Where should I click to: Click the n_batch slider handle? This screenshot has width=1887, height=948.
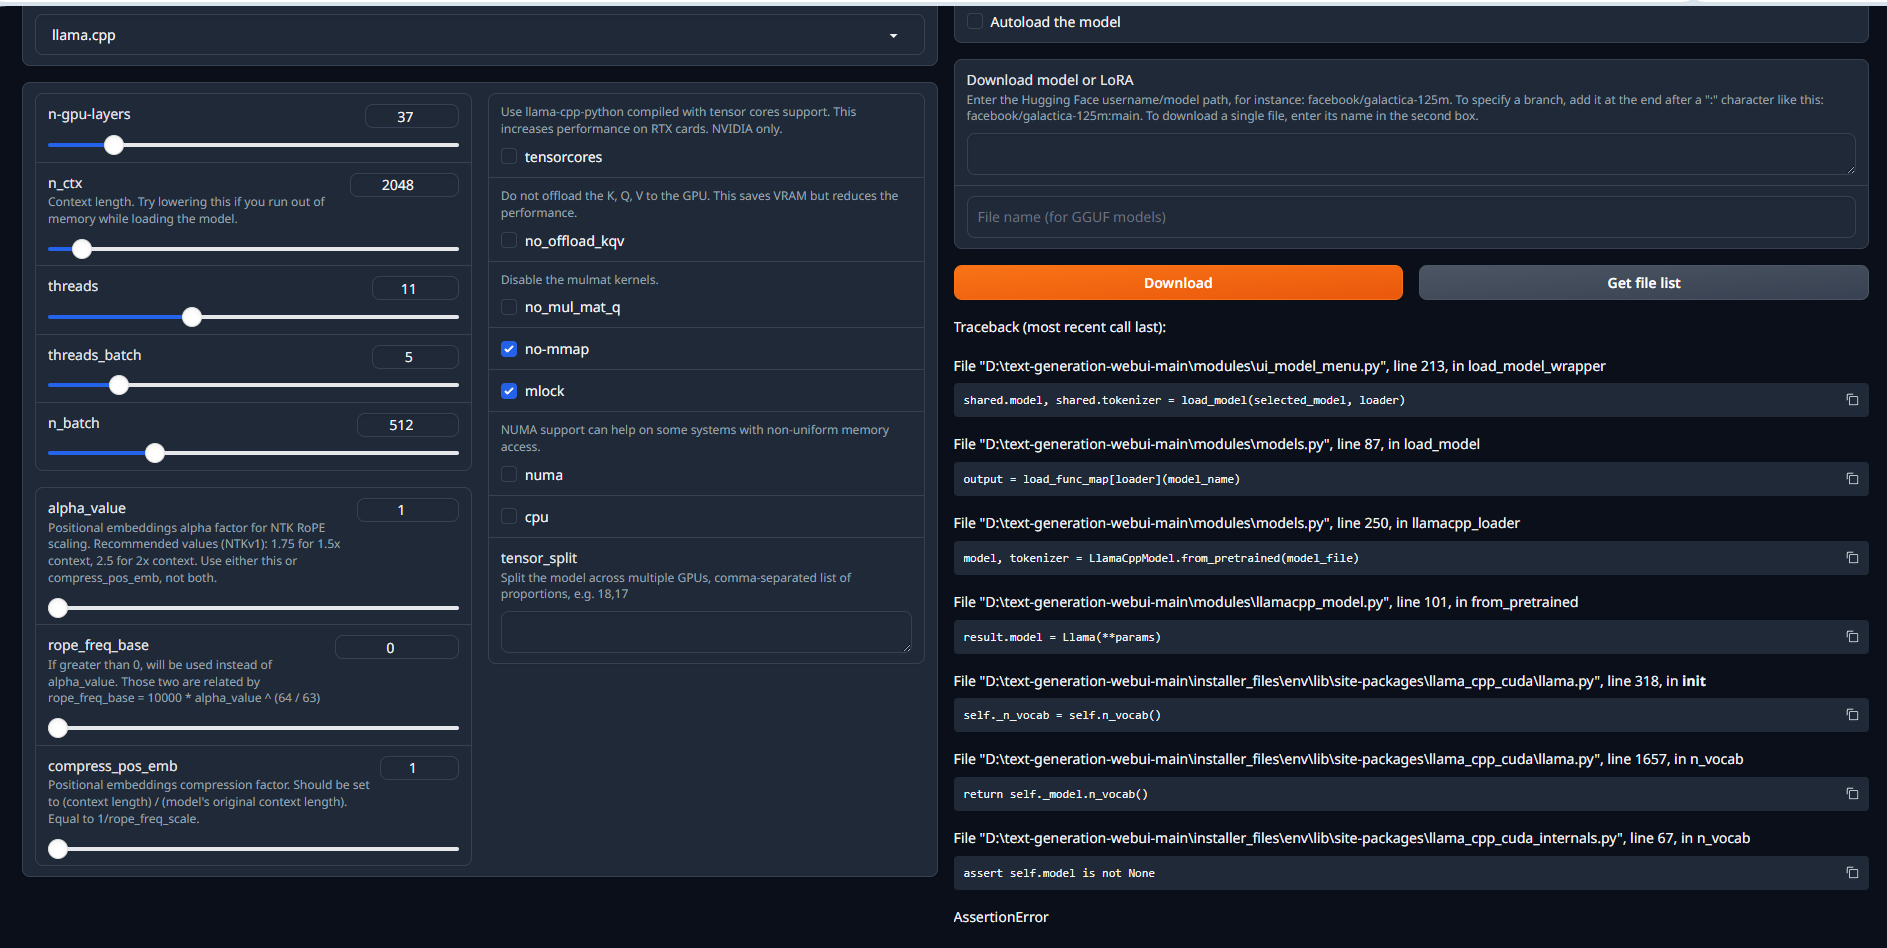pos(154,453)
